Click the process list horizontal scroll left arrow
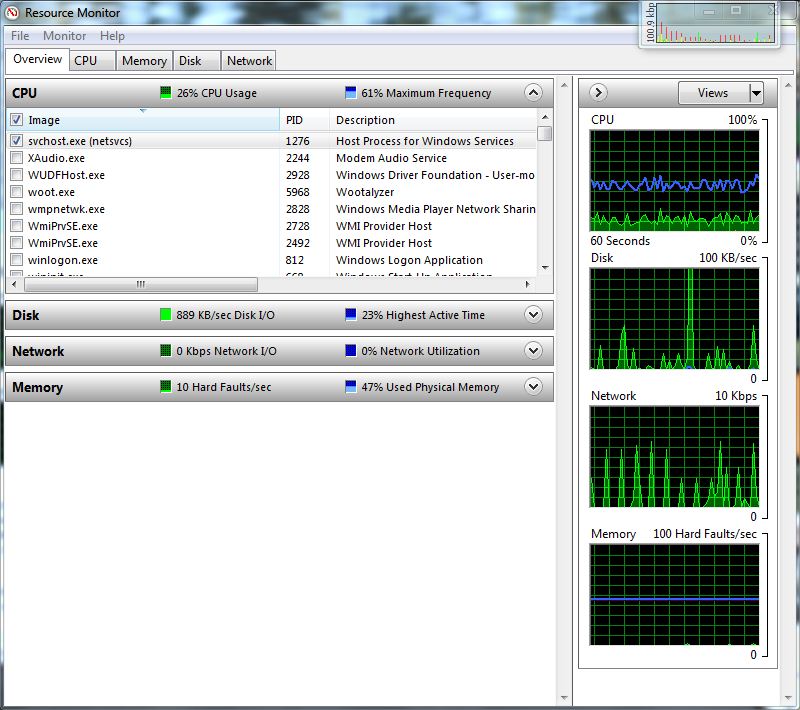The height and width of the screenshot is (710, 800). (x=14, y=284)
